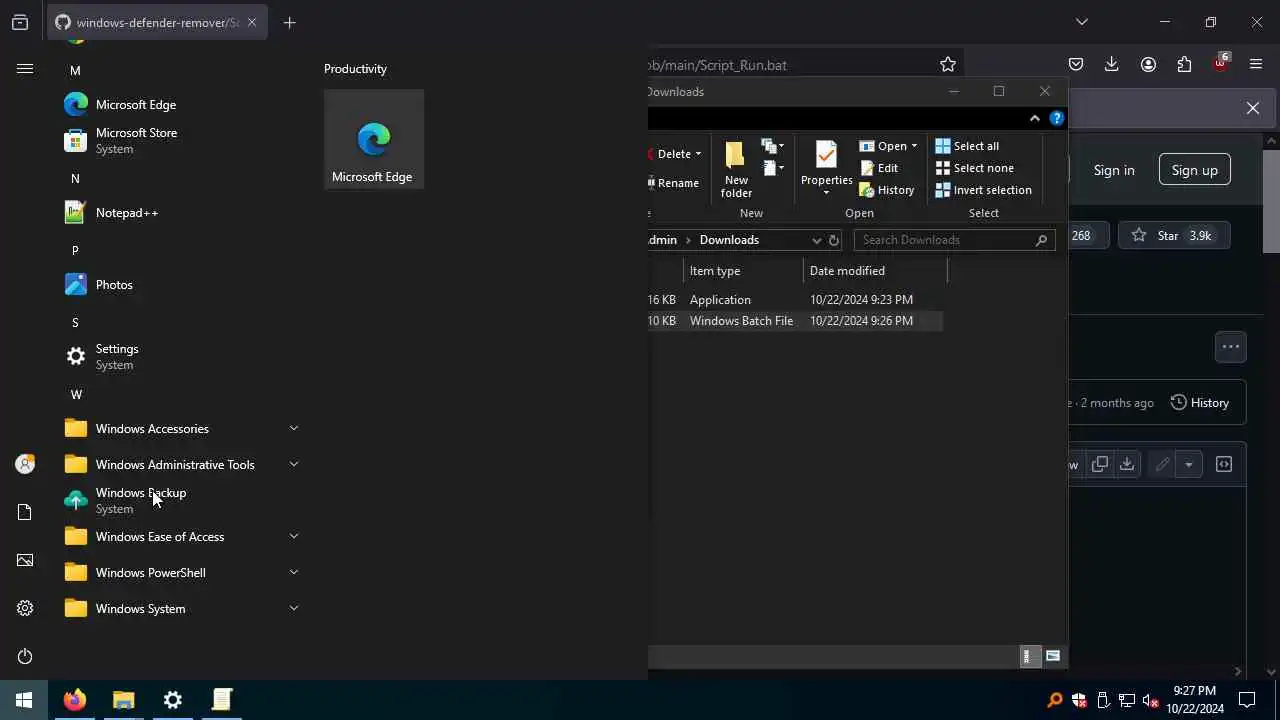Open Documents from the Start sidebar

[25, 512]
